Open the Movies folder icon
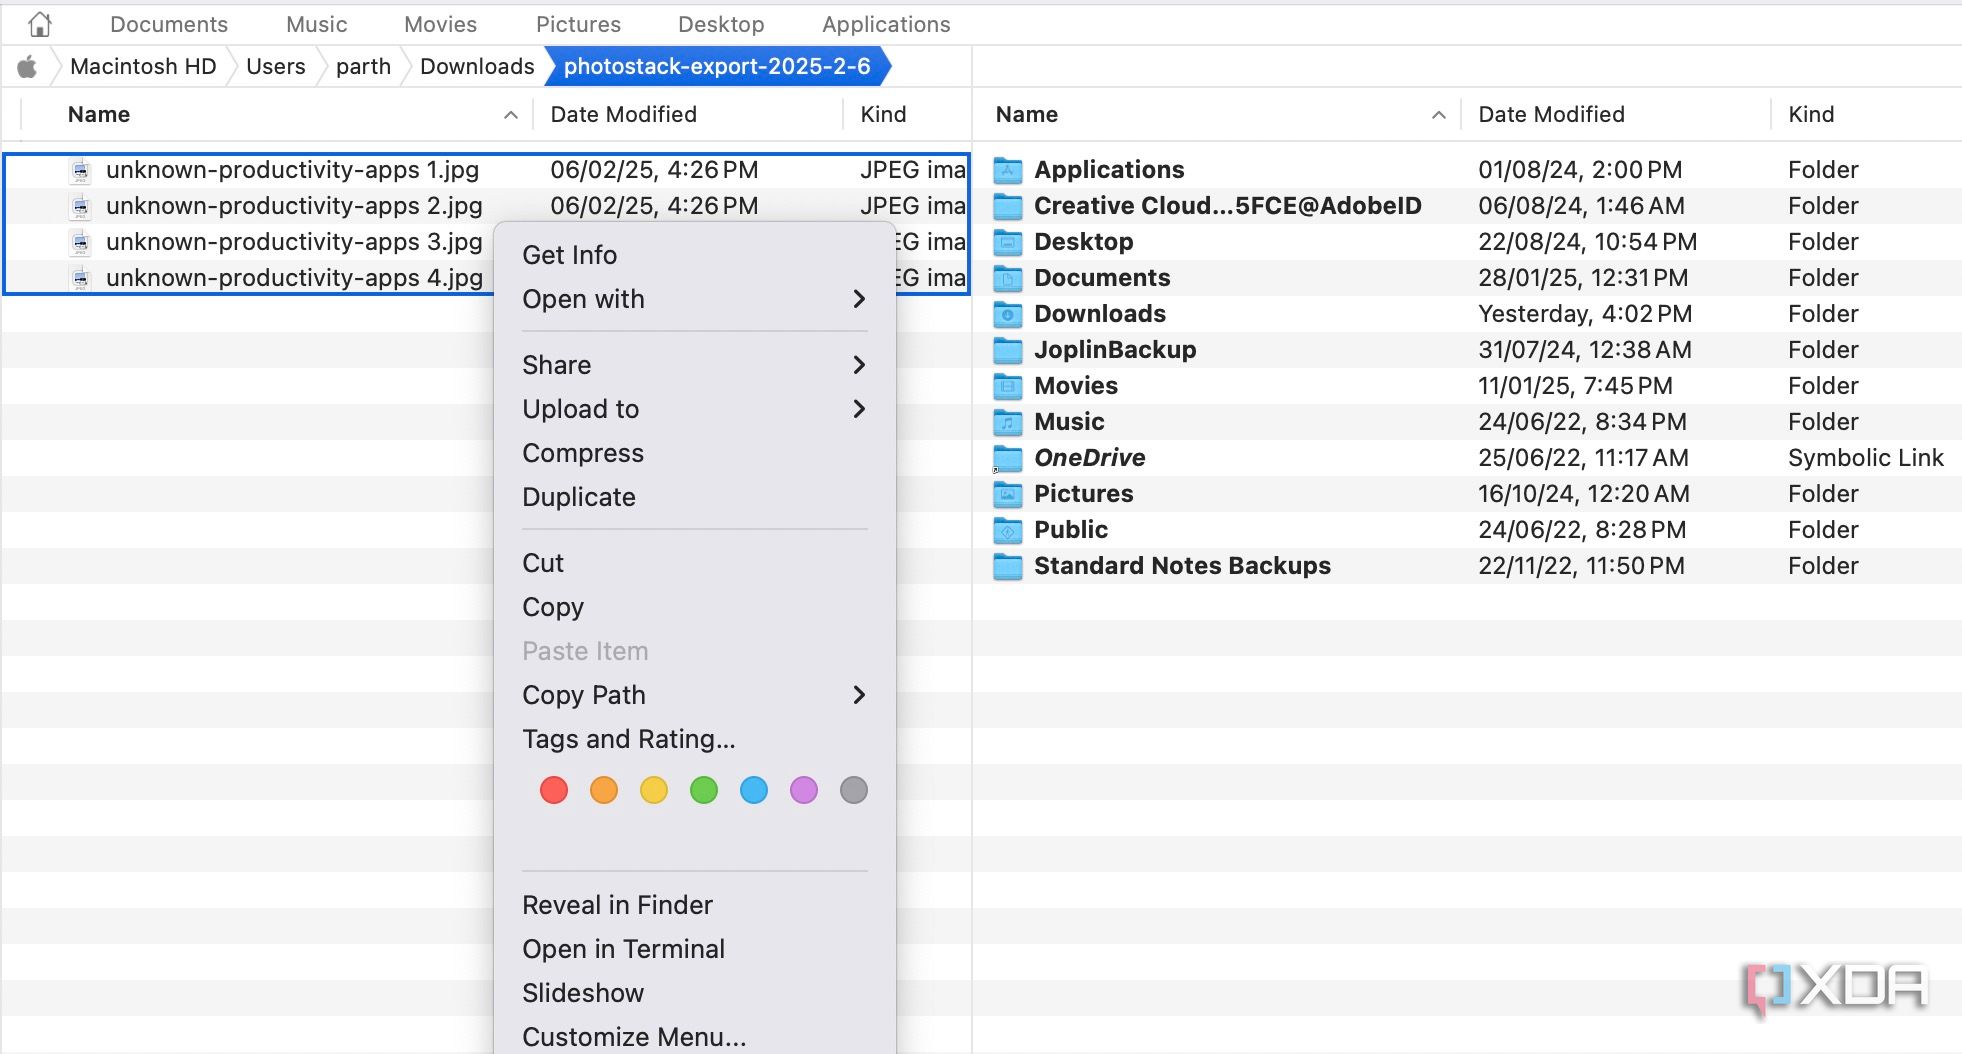This screenshot has height=1054, width=1962. coord(1010,385)
